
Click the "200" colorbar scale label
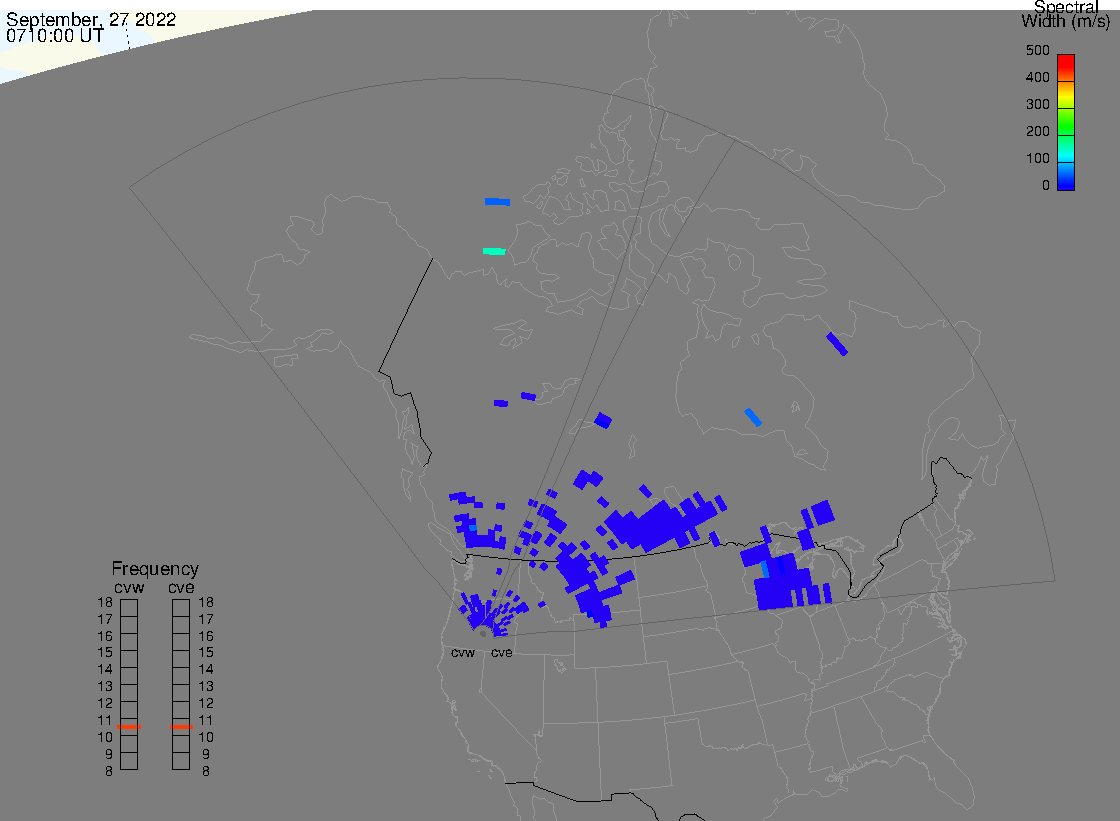point(1037,131)
